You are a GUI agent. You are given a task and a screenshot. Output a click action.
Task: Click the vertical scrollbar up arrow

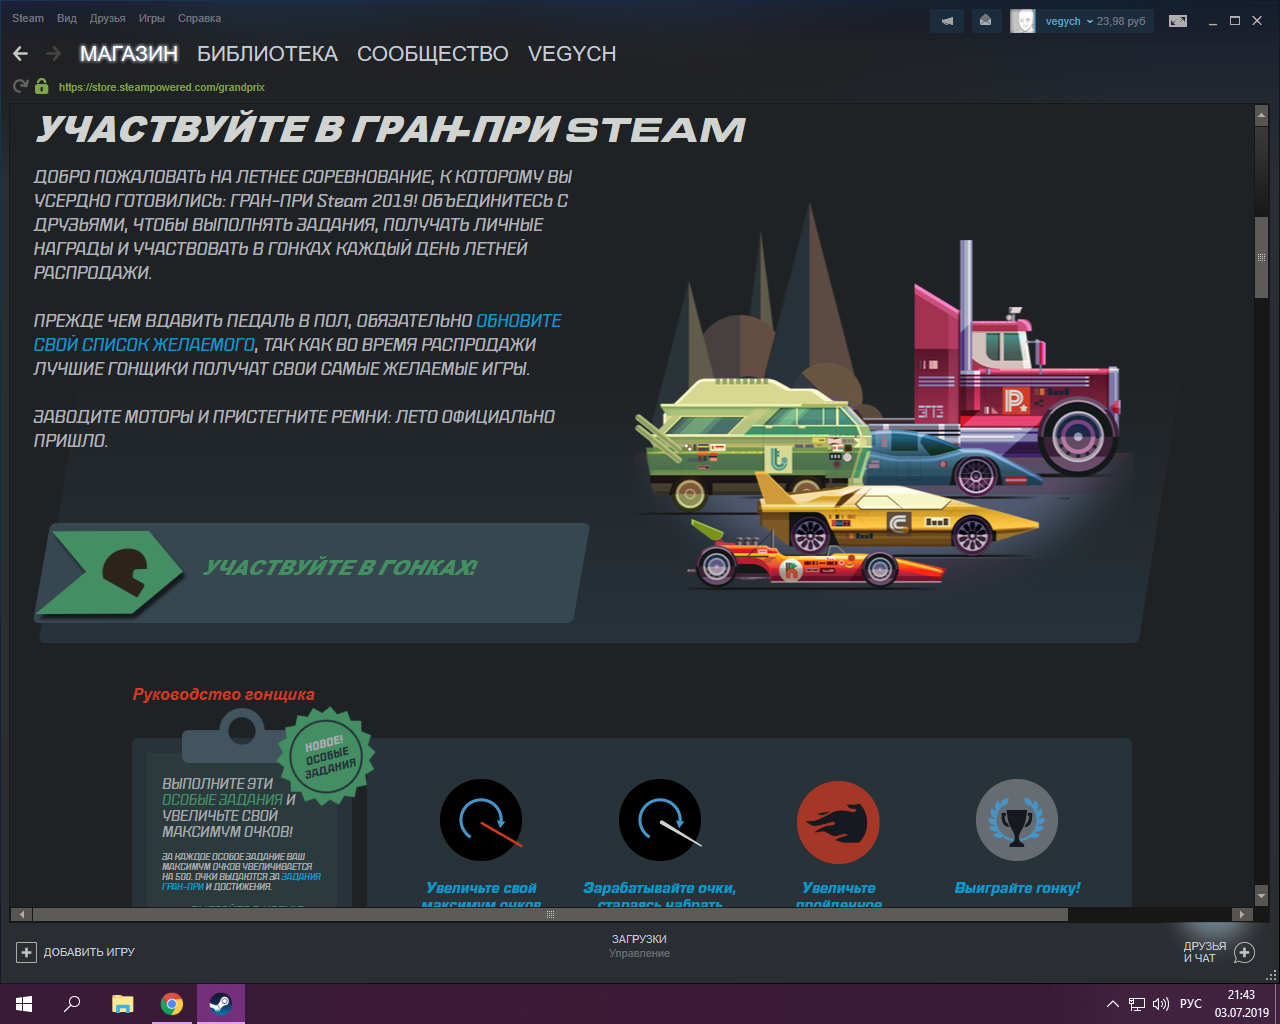[1261, 116]
